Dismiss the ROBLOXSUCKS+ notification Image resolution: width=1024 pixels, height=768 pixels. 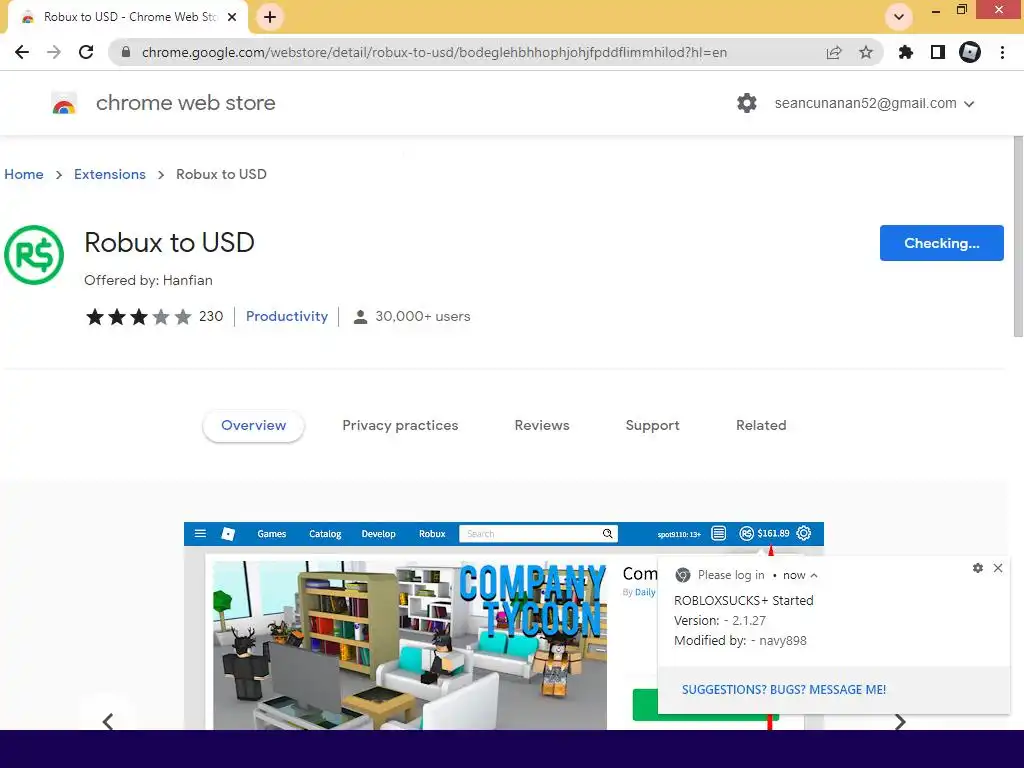pos(998,568)
